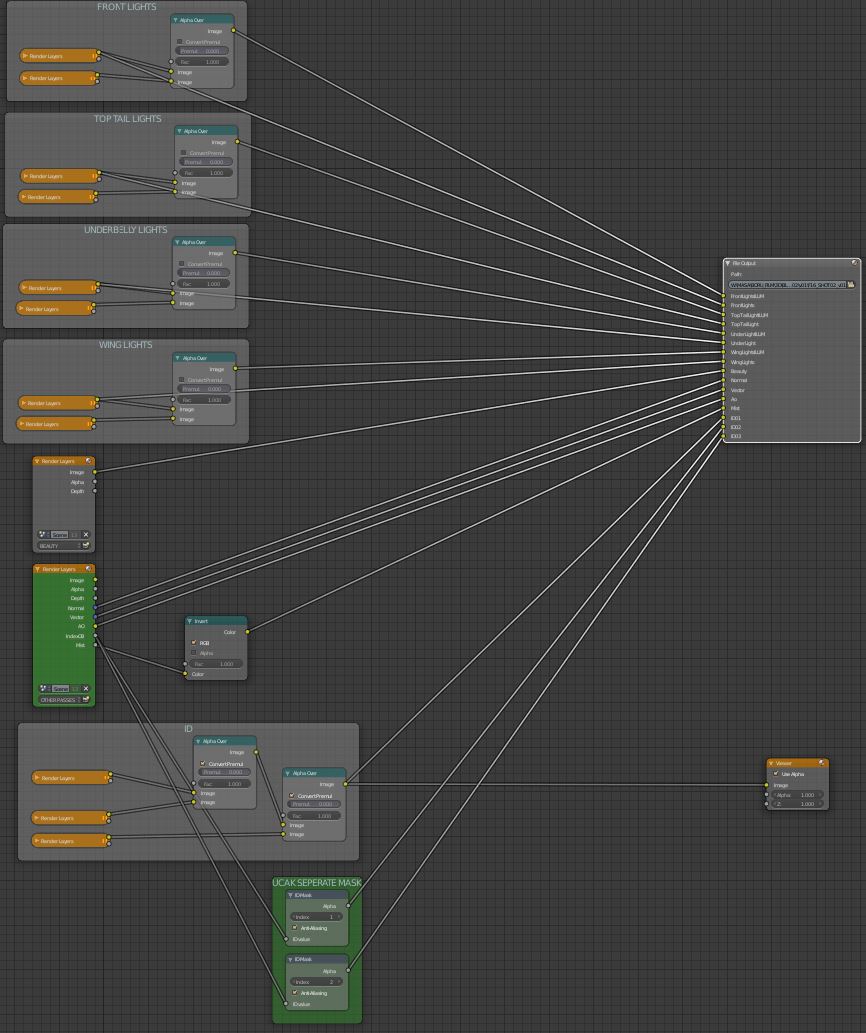Toggle Anti-Aliasing on IDMask index 1 node

[294, 928]
